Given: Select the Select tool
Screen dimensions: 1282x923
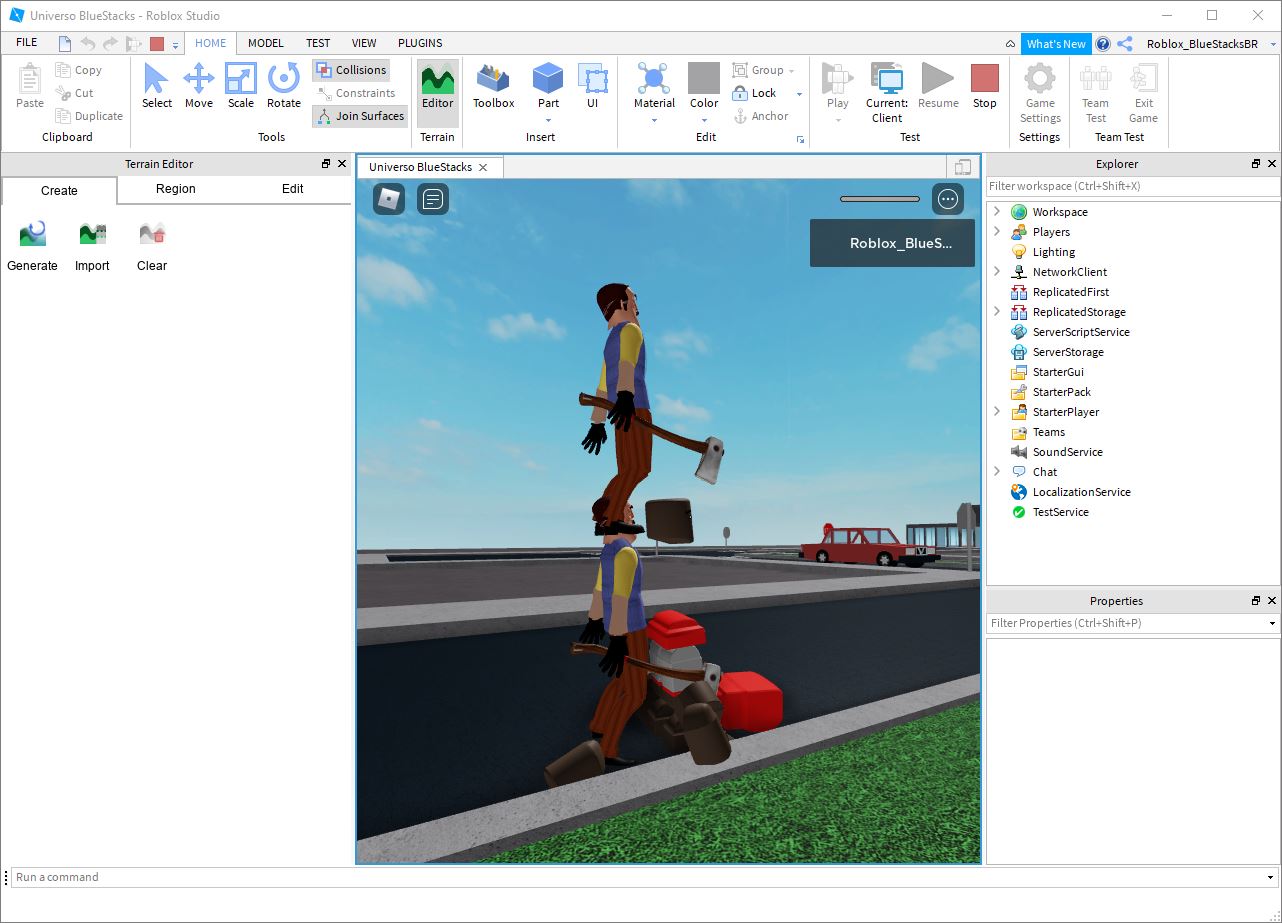Looking at the screenshot, I should click(157, 86).
